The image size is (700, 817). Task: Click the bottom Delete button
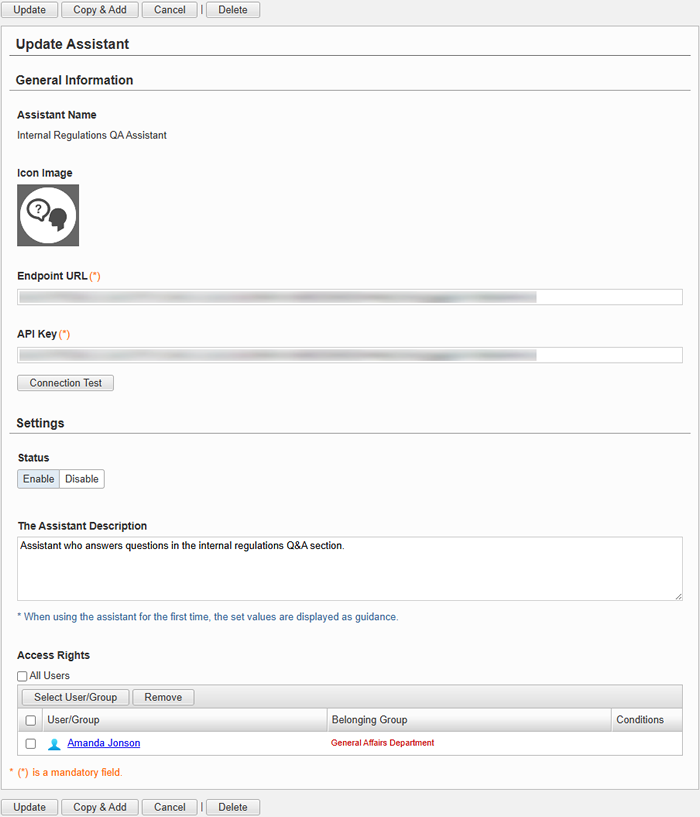point(233,807)
